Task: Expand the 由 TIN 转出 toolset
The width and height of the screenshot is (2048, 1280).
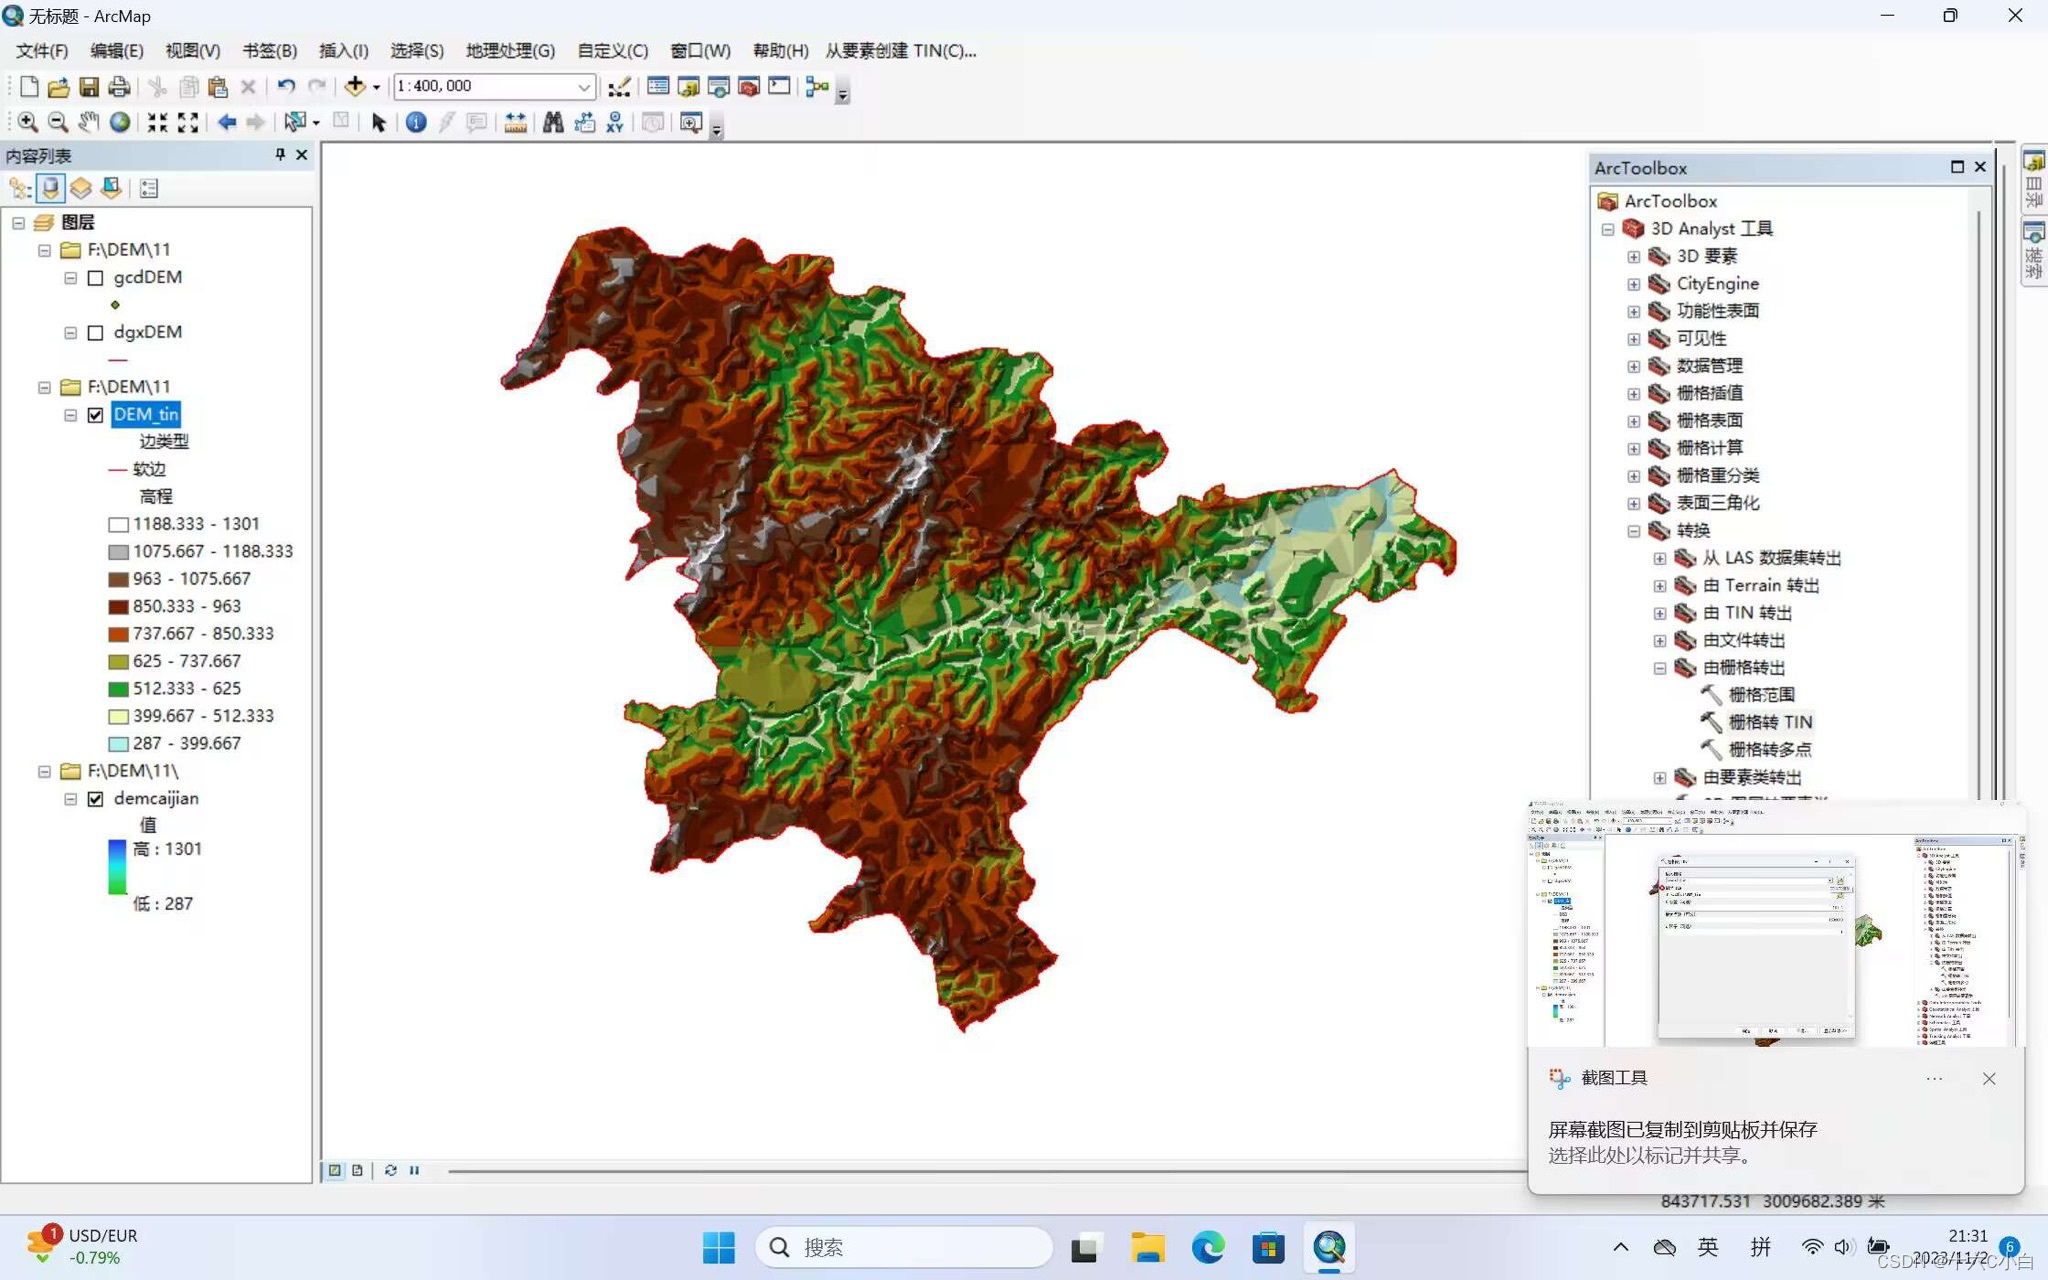Action: tap(1660, 613)
